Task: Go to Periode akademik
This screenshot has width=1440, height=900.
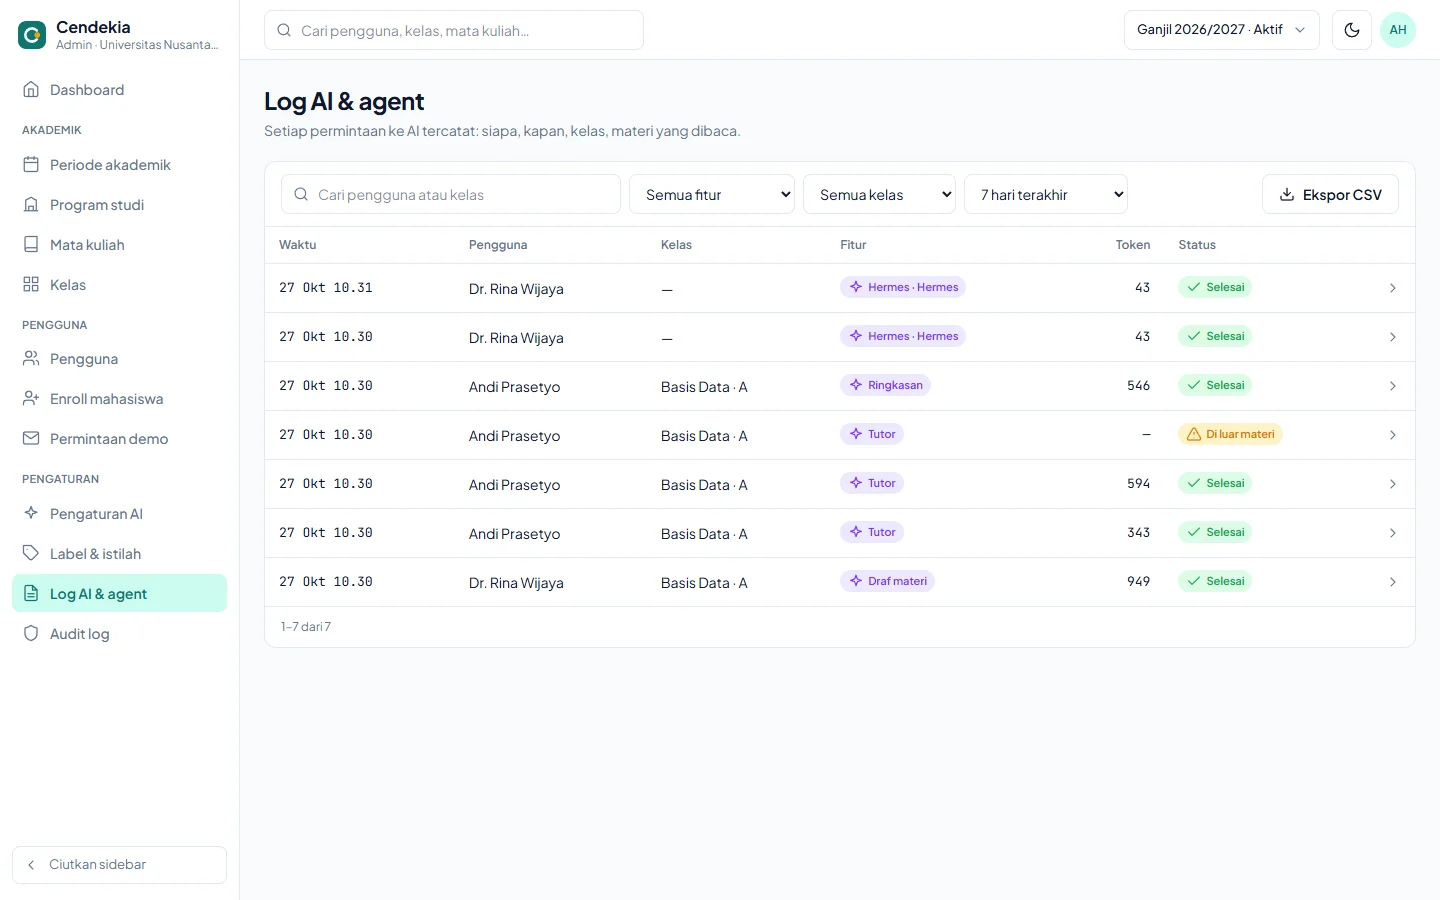Action: click(x=119, y=165)
